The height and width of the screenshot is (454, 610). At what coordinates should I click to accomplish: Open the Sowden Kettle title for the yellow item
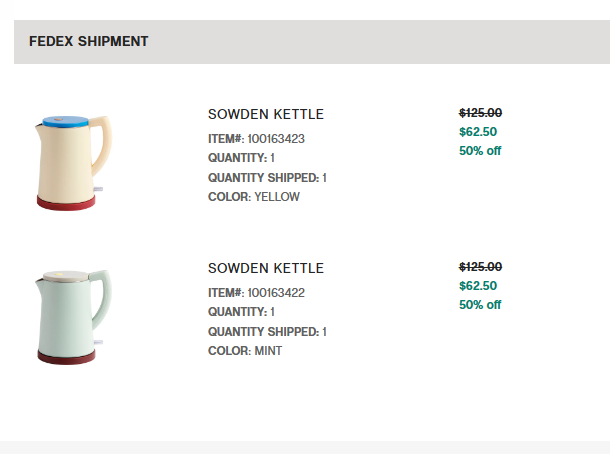point(266,114)
